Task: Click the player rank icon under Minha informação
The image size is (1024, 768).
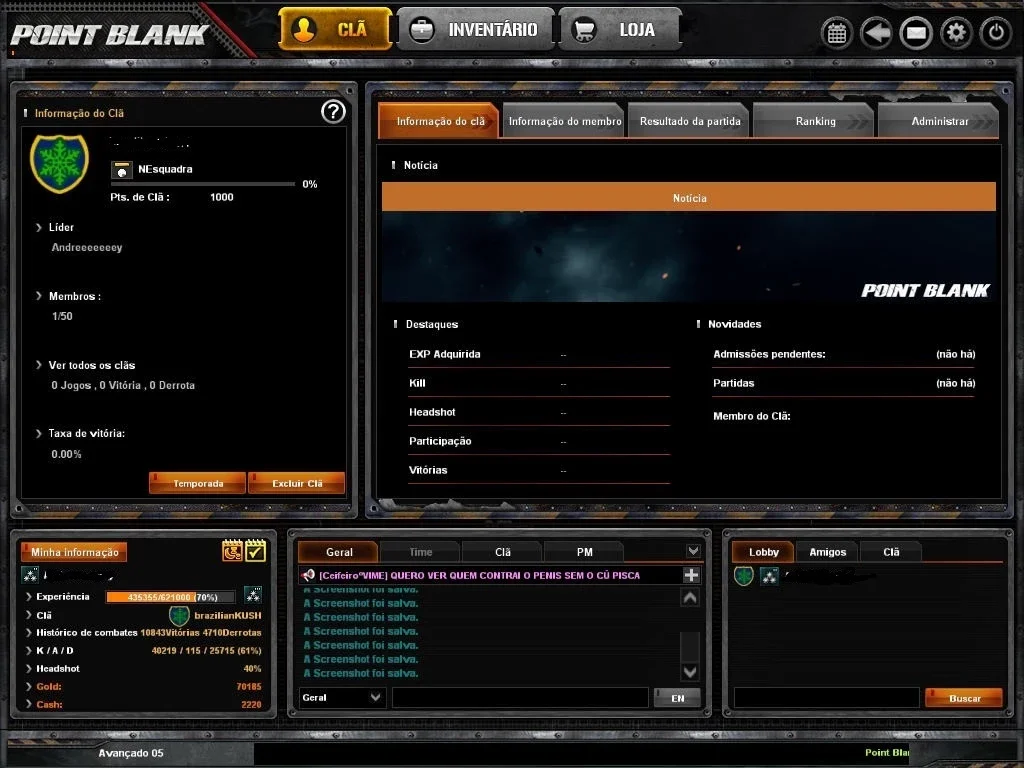Action: click(x=30, y=575)
